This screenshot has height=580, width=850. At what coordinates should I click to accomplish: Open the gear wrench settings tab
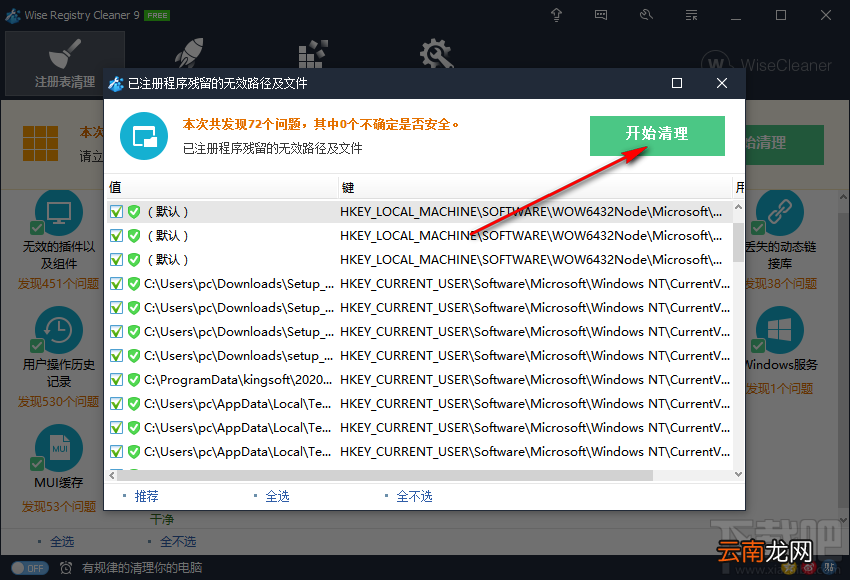click(x=436, y=53)
